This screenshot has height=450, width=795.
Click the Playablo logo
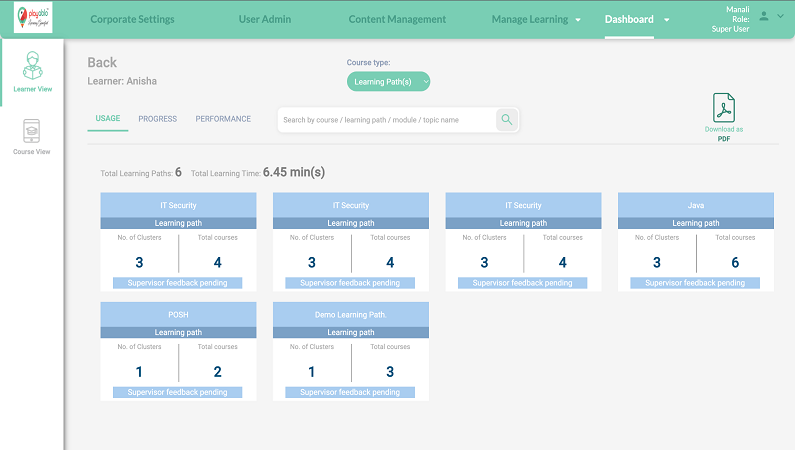pyautogui.click(x=33, y=19)
